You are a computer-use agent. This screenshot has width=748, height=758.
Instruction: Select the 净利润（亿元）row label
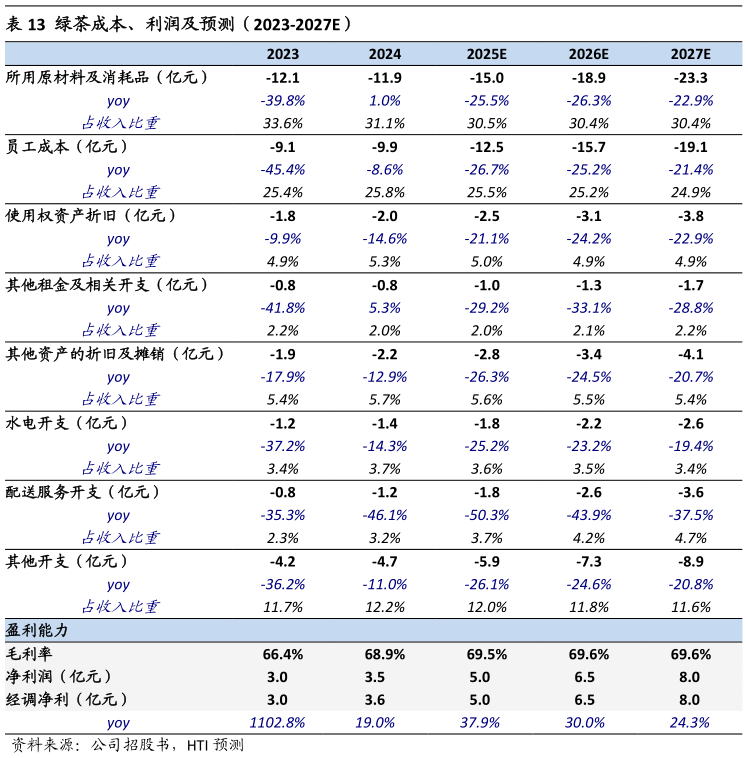click(59, 677)
